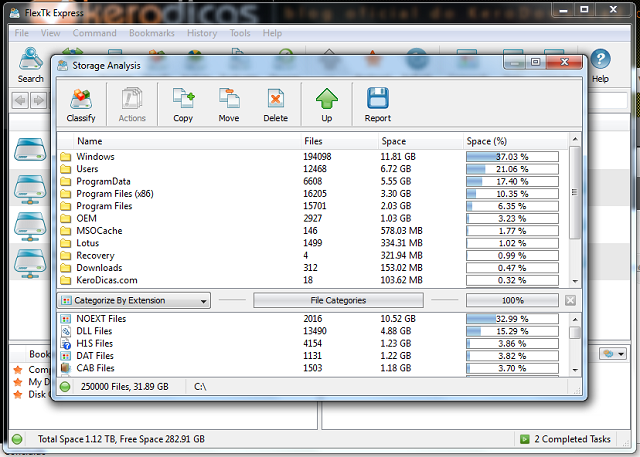This screenshot has width=640, height=457.
Task: Select the DAT Files category row
Action: tap(312, 356)
